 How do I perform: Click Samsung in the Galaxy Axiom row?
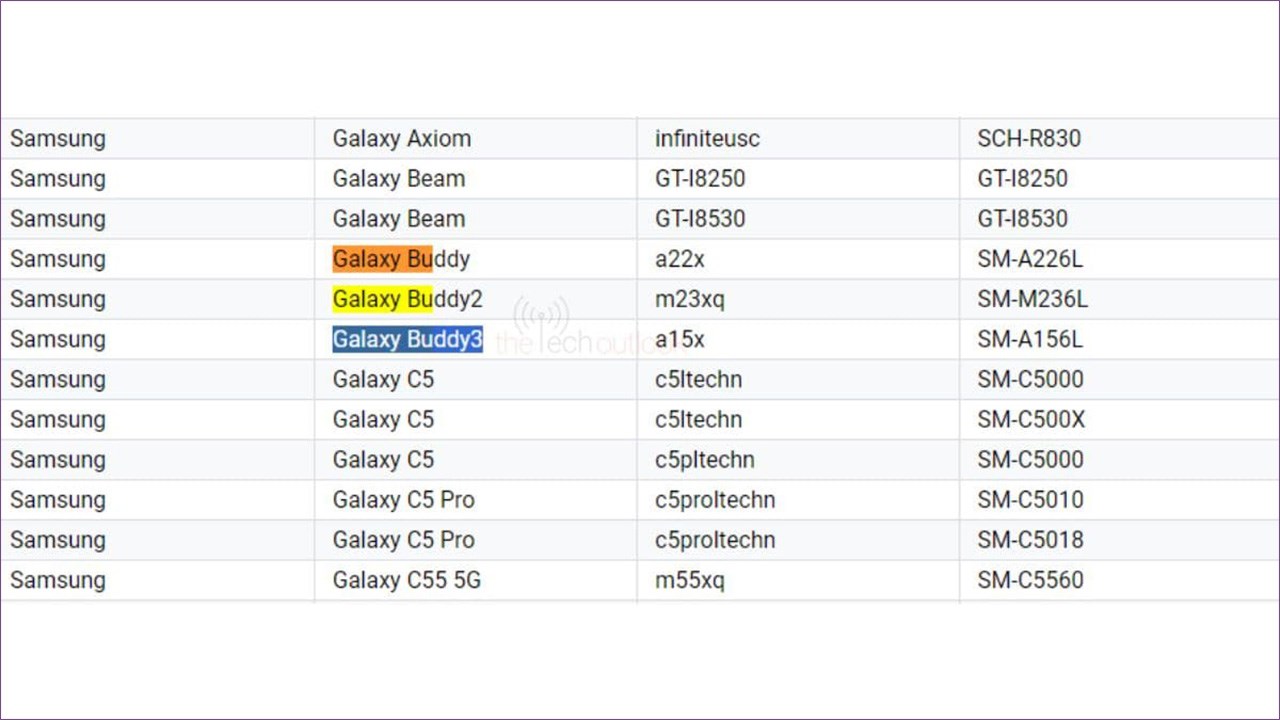coord(58,139)
